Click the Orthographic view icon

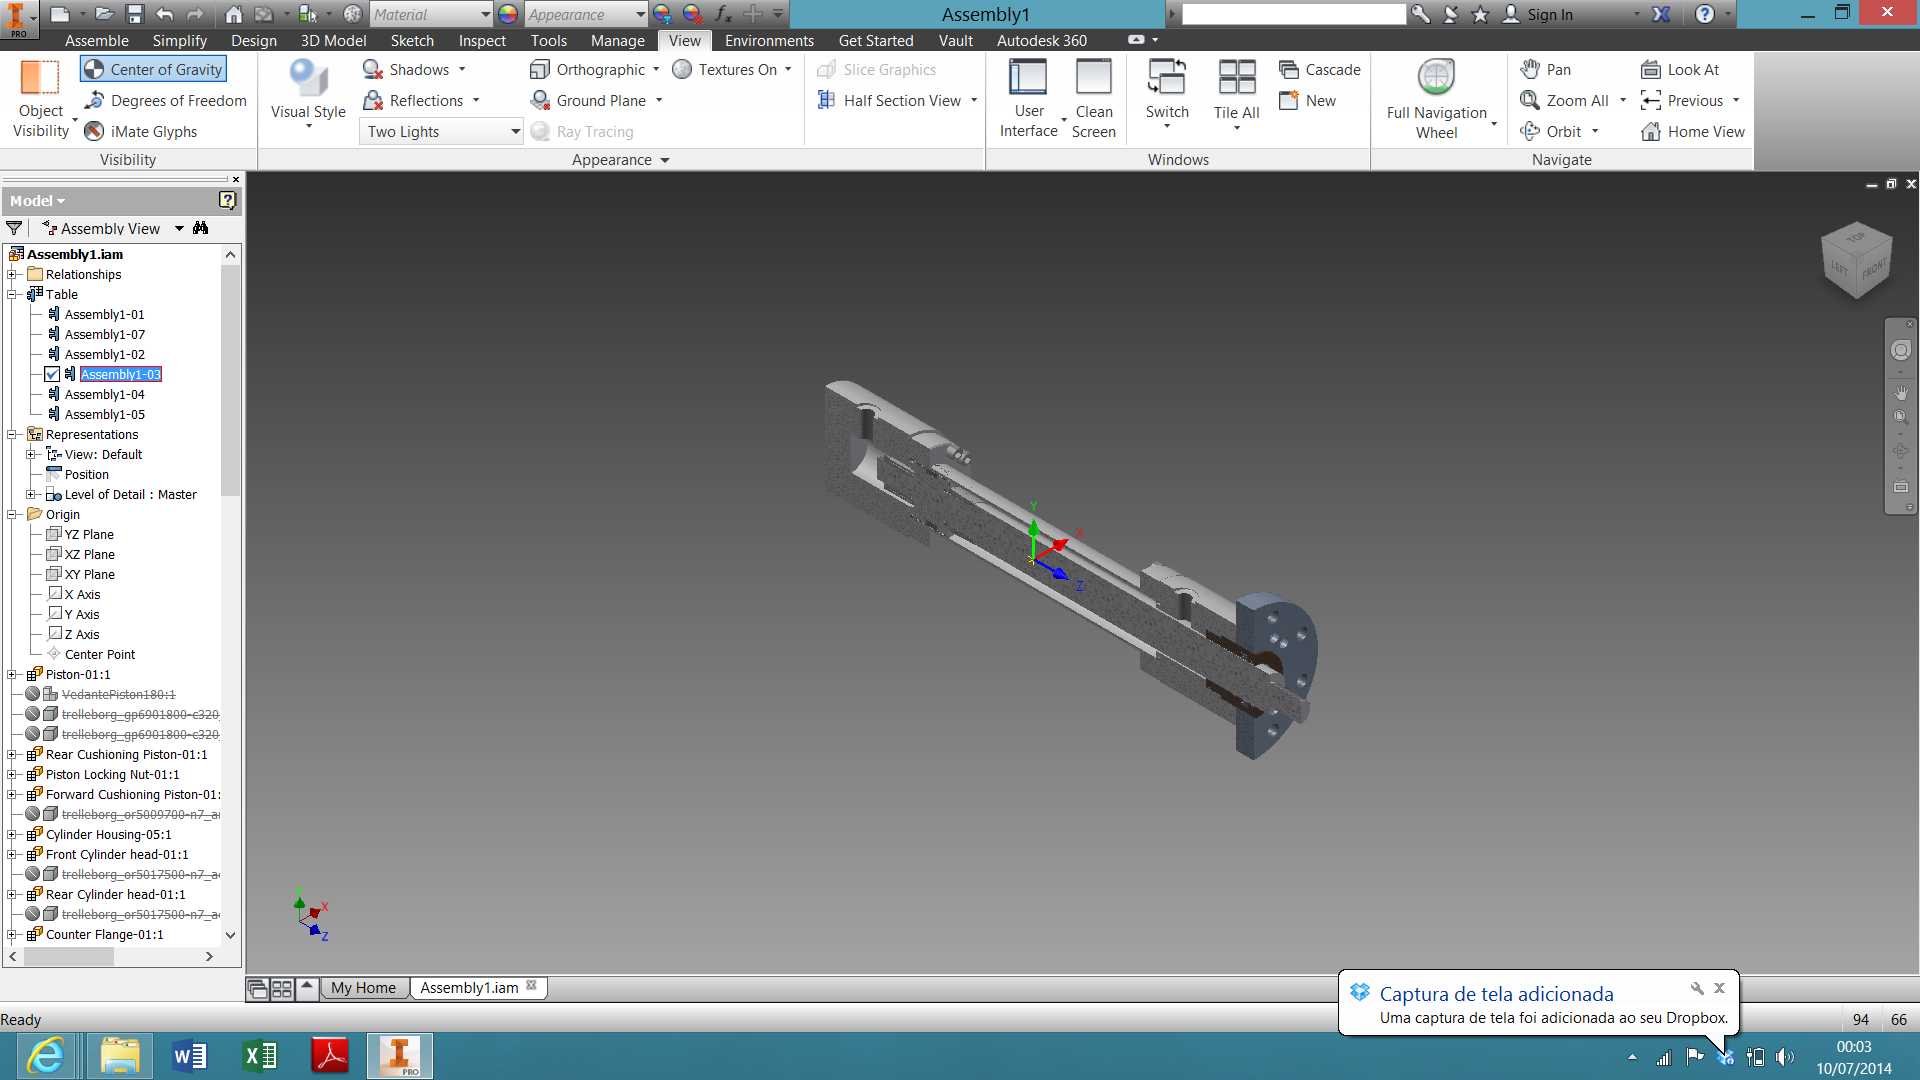point(540,69)
